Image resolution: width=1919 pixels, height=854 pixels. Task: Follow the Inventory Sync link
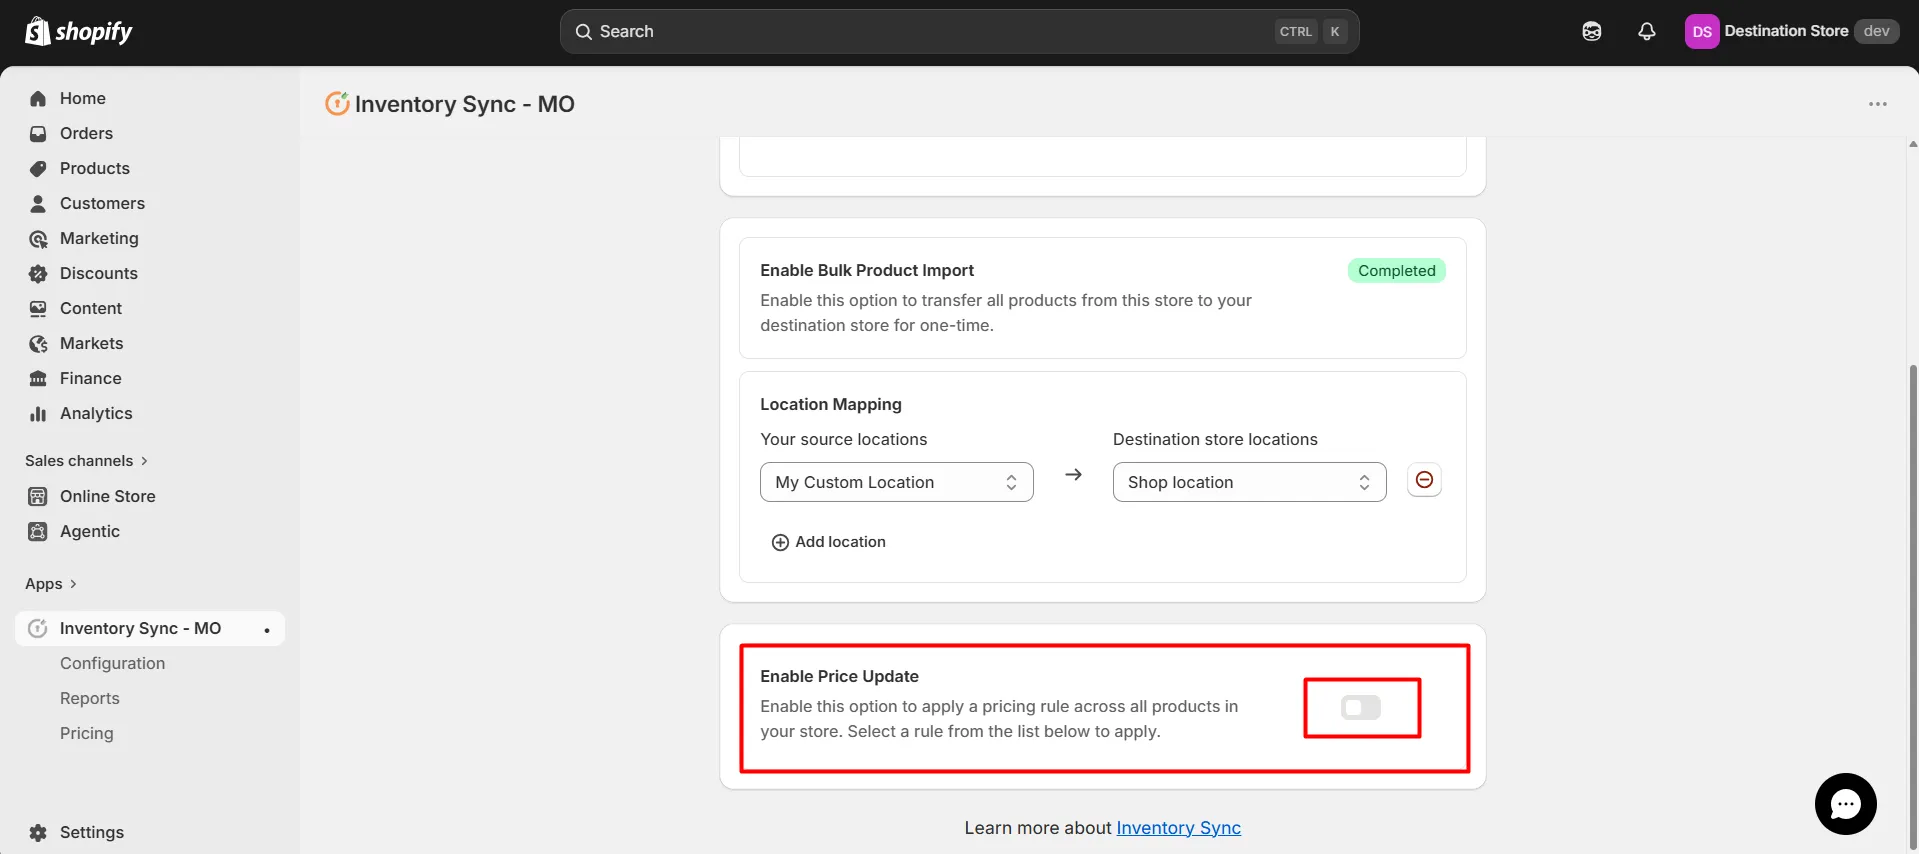[x=1178, y=828]
